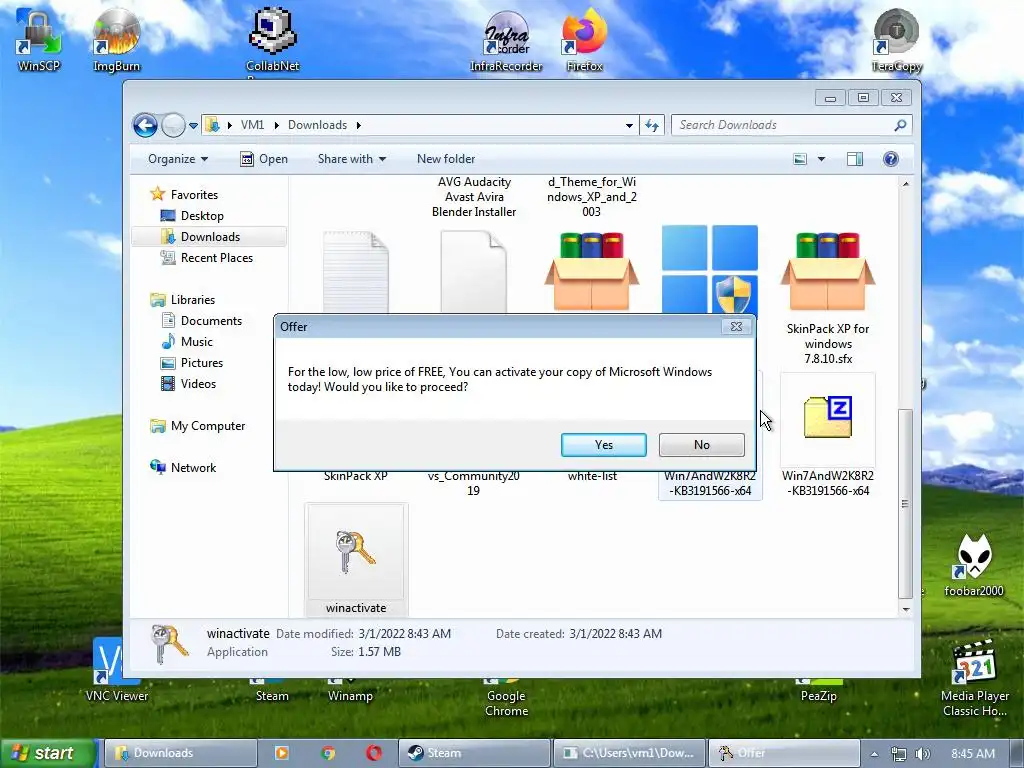The image size is (1024, 768).
Task: Click Open in the Explorer toolbar
Action: point(264,159)
